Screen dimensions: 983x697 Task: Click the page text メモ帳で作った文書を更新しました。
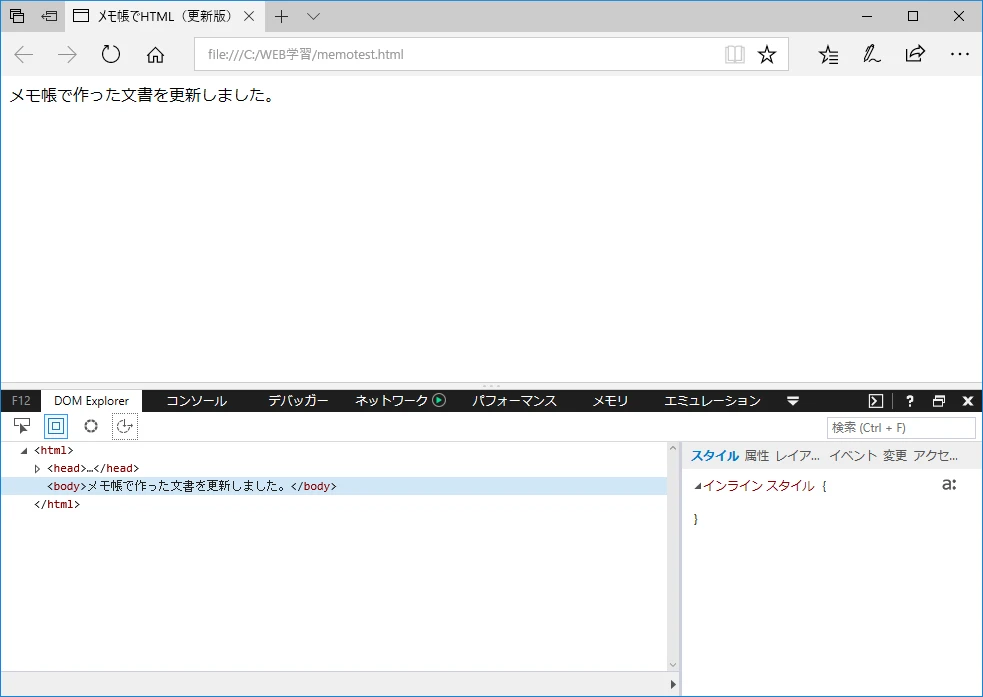[142, 95]
